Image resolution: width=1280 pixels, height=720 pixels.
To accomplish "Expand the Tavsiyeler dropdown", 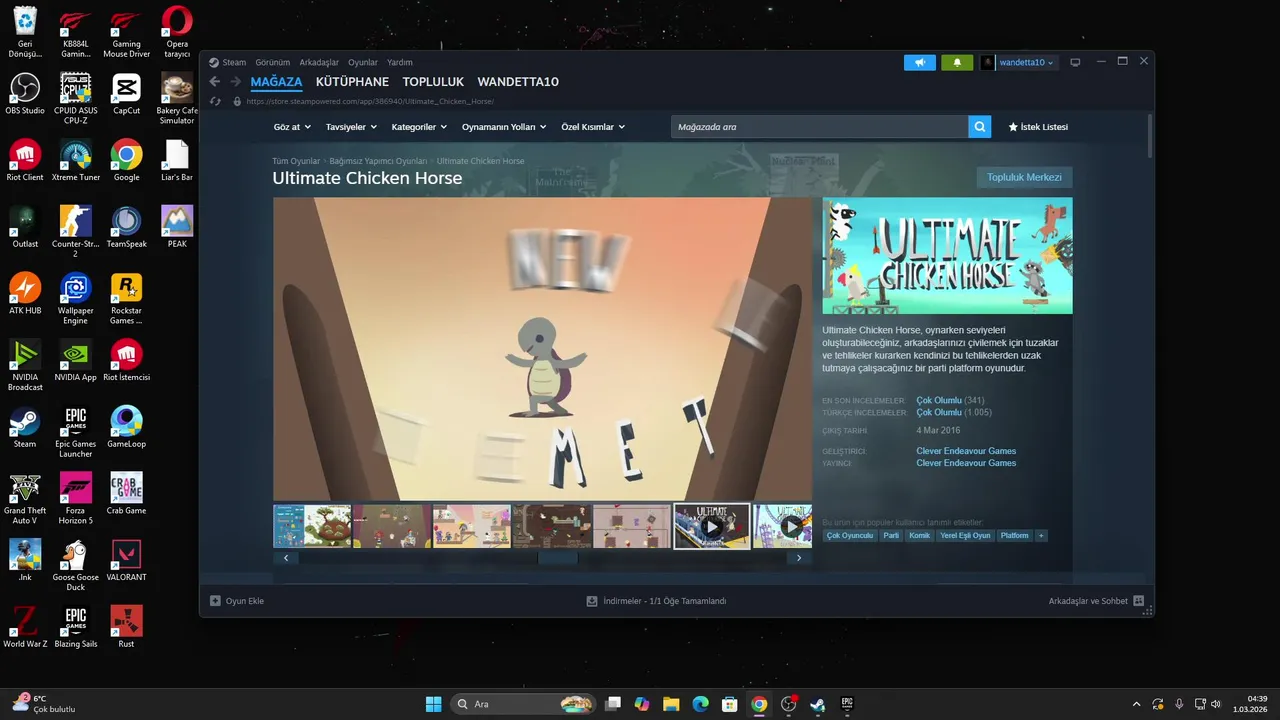I will (x=351, y=127).
